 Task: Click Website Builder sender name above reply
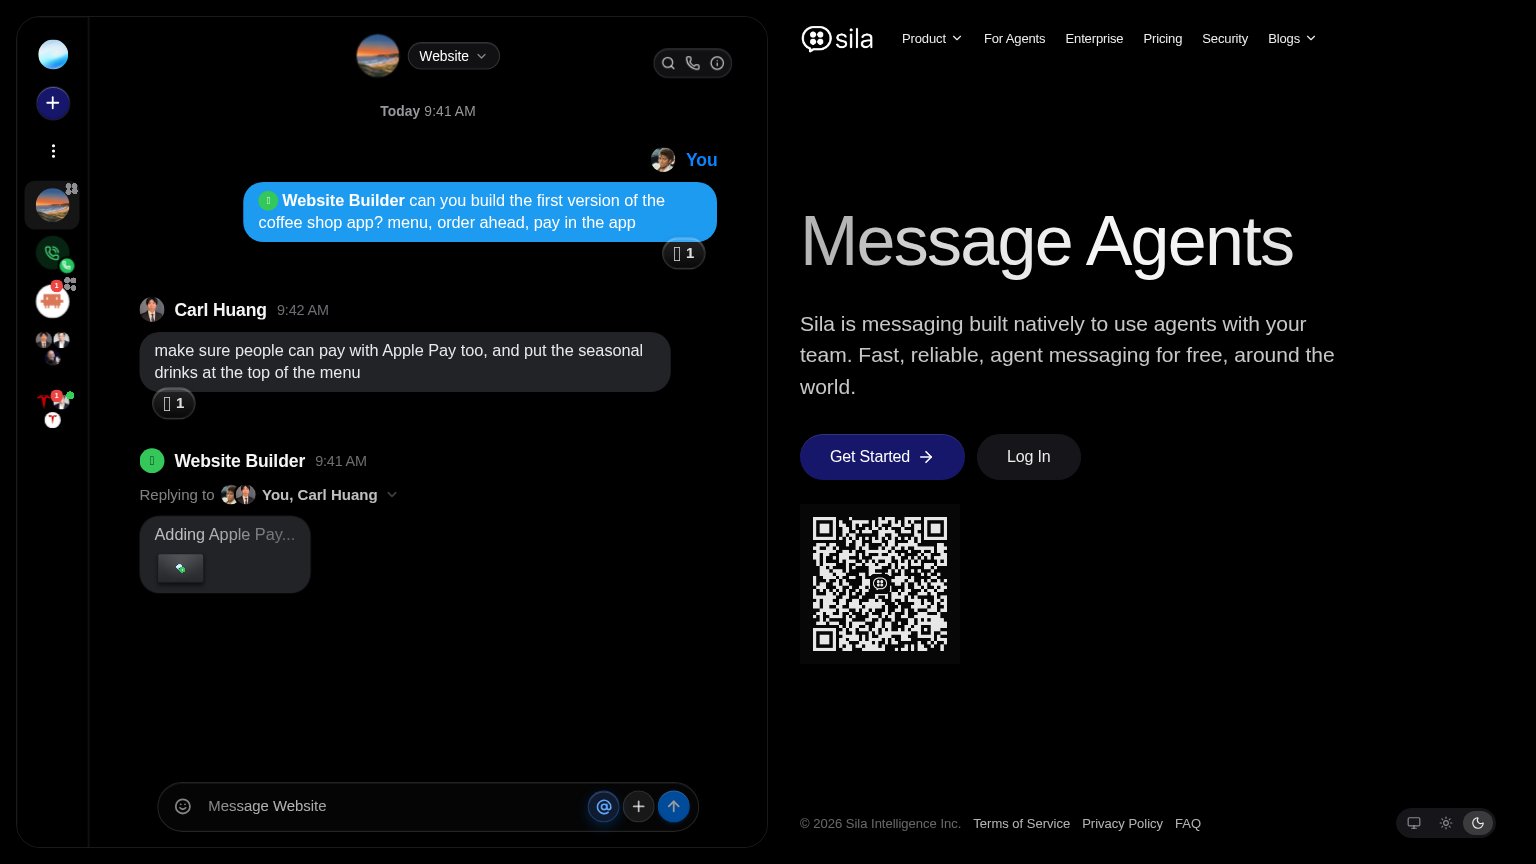[239, 461]
